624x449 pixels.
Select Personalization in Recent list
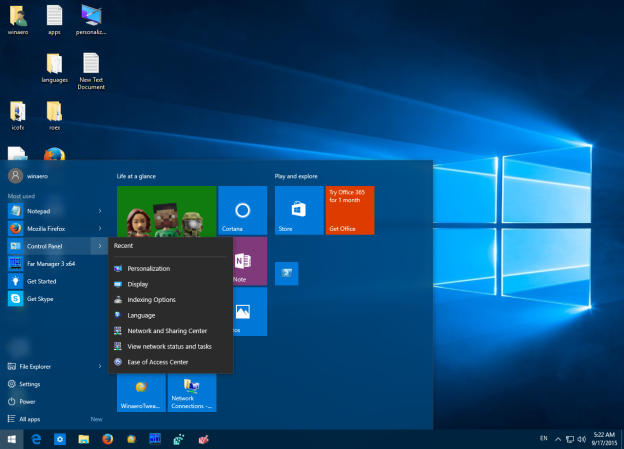pyautogui.click(x=170, y=269)
